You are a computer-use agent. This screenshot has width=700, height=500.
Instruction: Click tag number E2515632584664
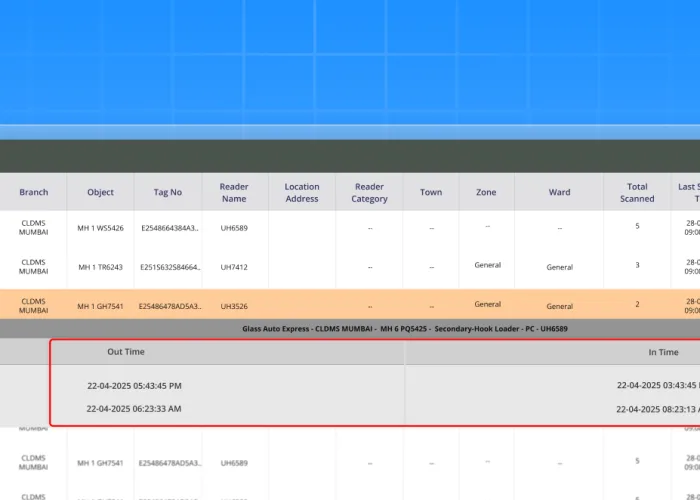point(169,267)
